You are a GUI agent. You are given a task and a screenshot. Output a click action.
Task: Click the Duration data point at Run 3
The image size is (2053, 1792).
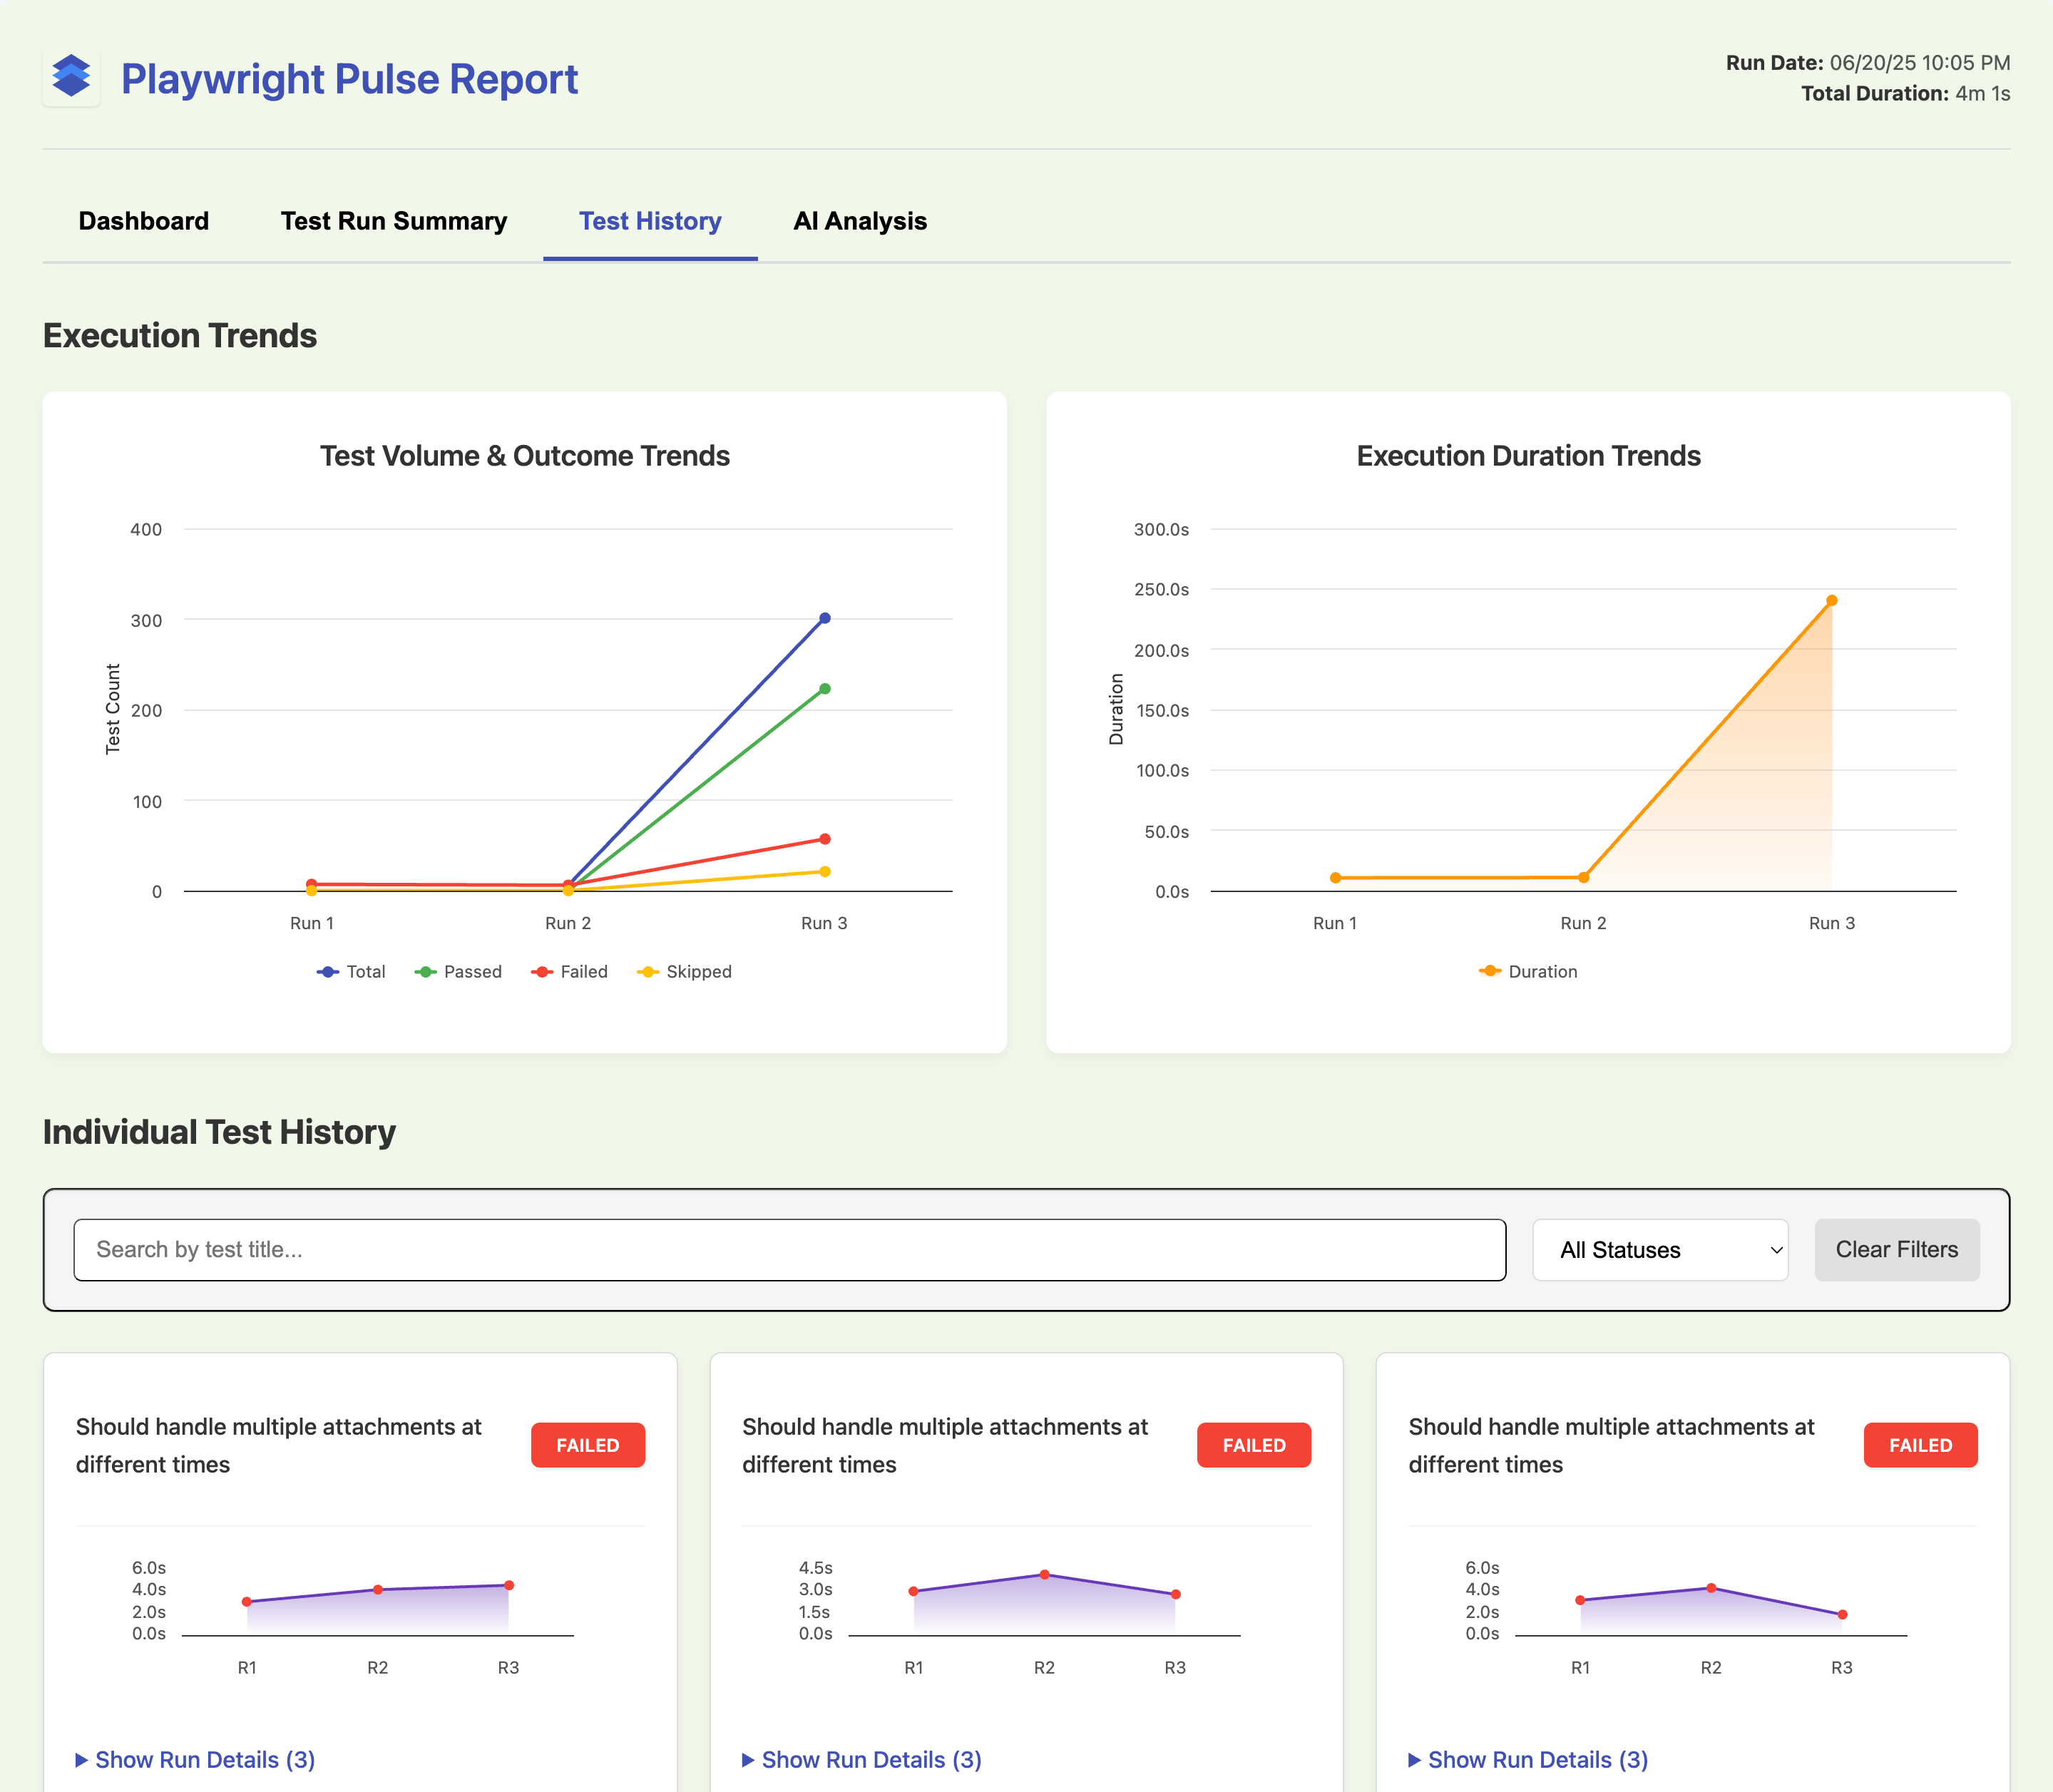pyautogui.click(x=1832, y=601)
